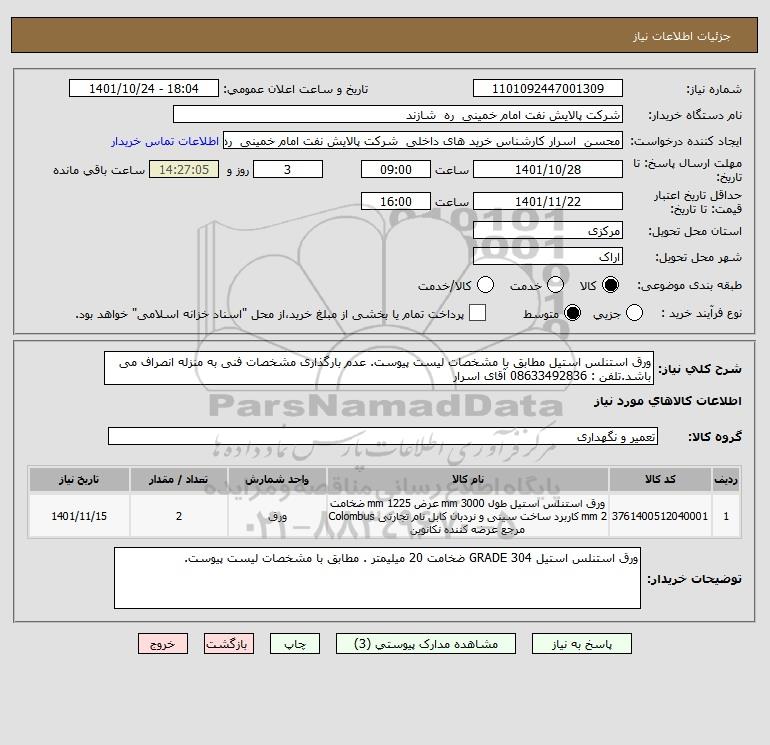Click row number 1 in the table
Image resolution: width=770 pixels, height=745 pixels.
point(726,516)
